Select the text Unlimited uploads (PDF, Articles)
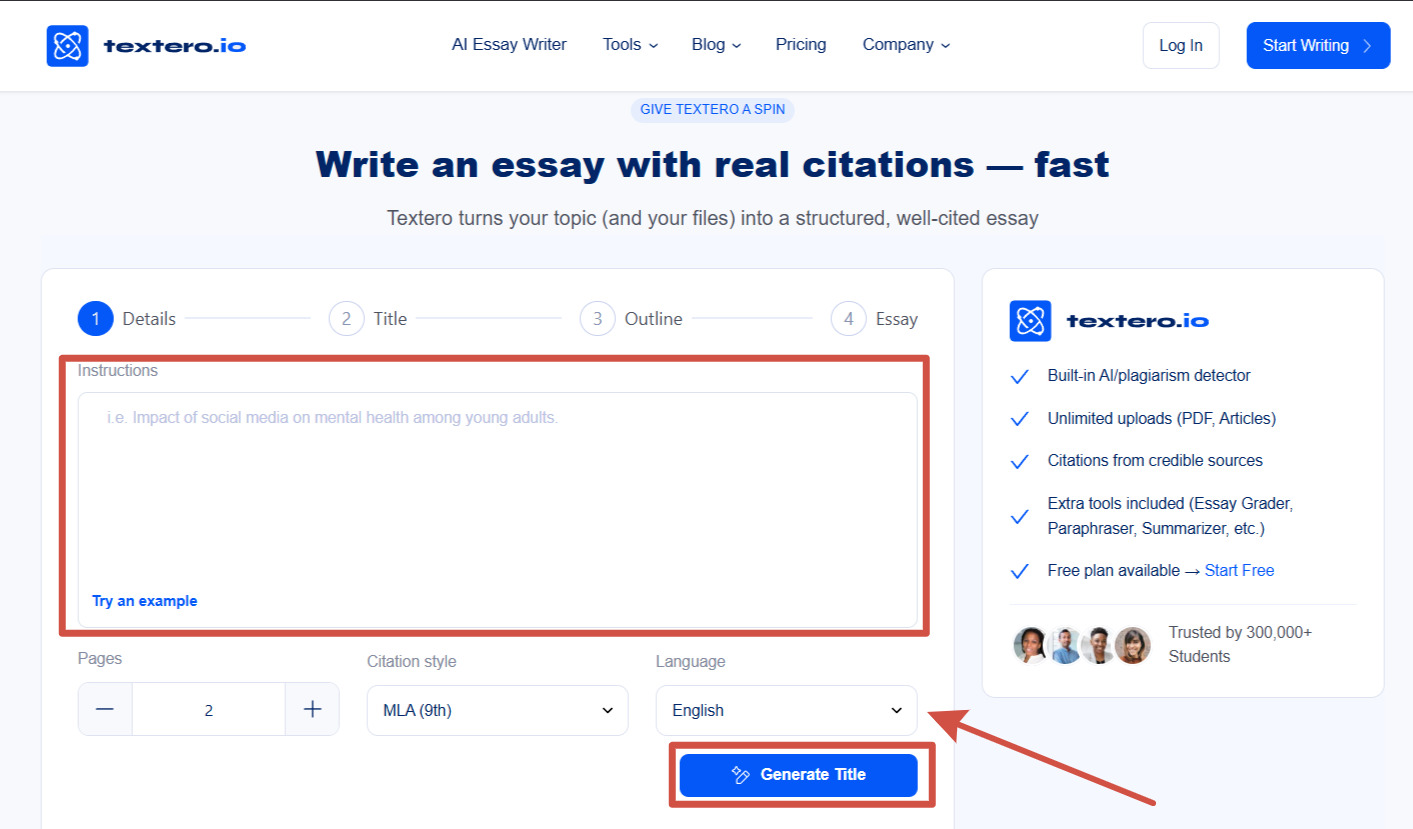The image size is (1413, 829). pyautogui.click(x=1162, y=419)
